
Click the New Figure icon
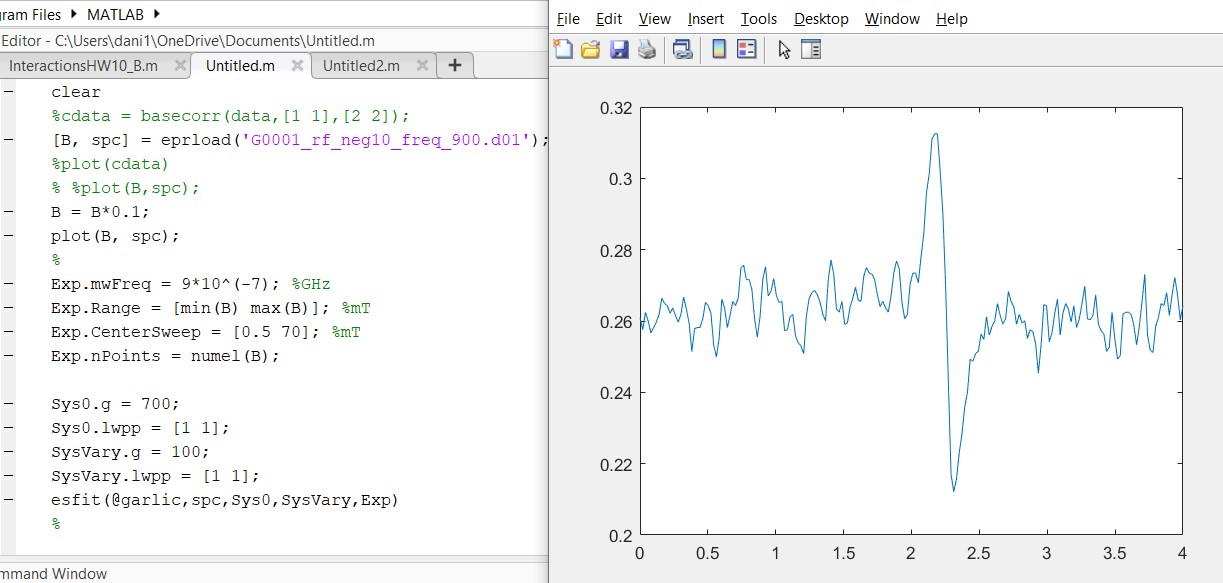564,49
